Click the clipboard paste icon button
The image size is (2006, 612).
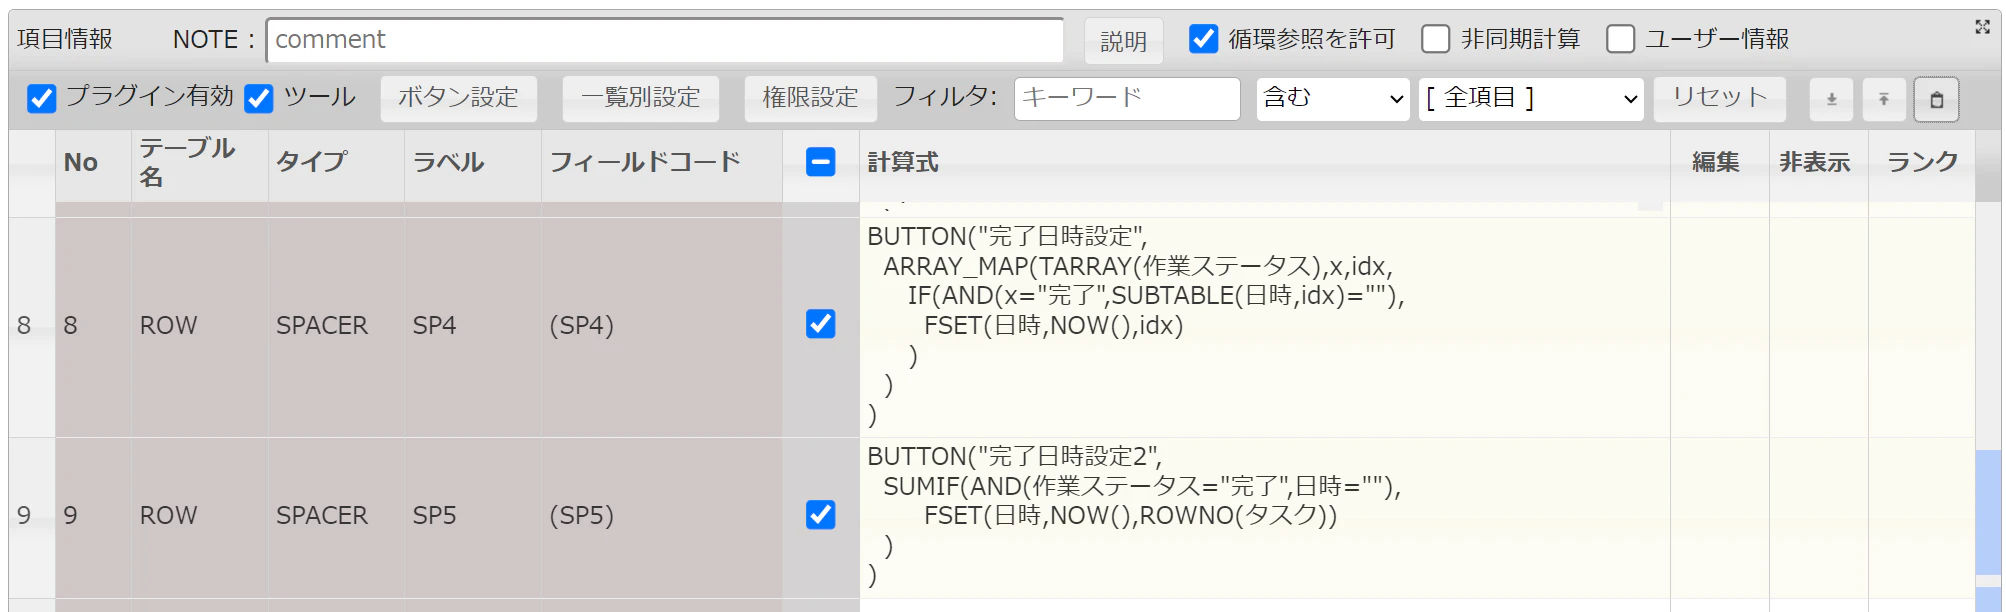point(1936,99)
